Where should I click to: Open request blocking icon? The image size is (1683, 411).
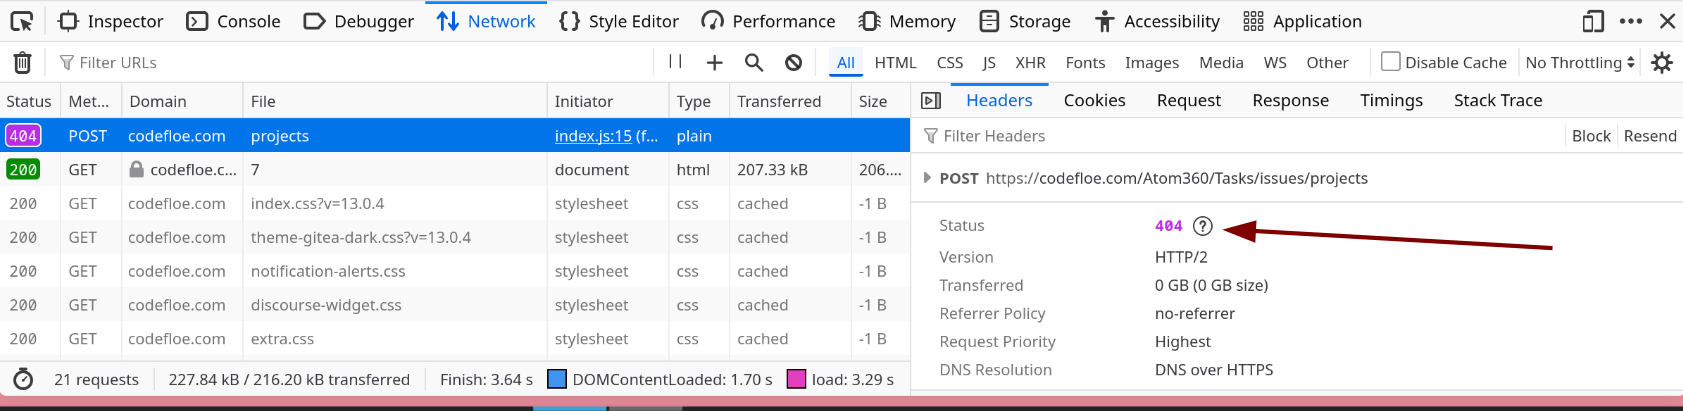pos(793,63)
